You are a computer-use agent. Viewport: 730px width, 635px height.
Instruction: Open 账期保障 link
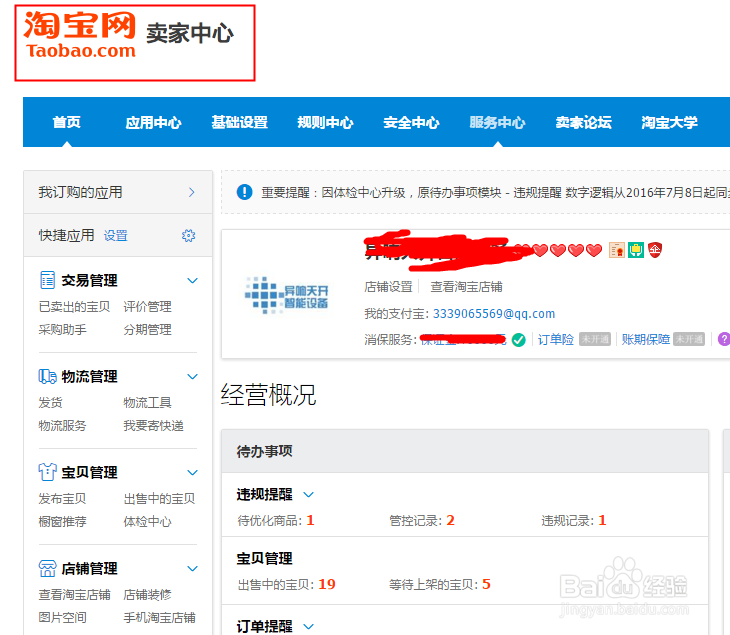click(646, 339)
